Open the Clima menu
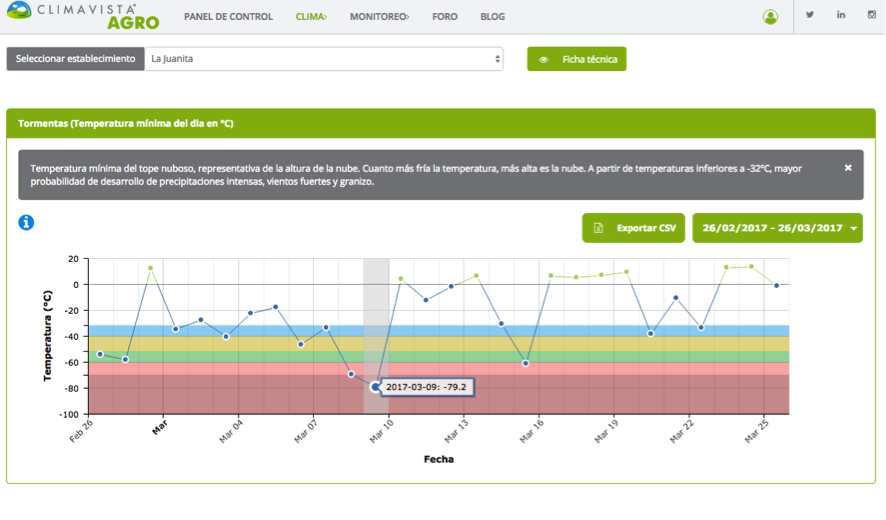The image size is (886, 520). coord(311,17)
